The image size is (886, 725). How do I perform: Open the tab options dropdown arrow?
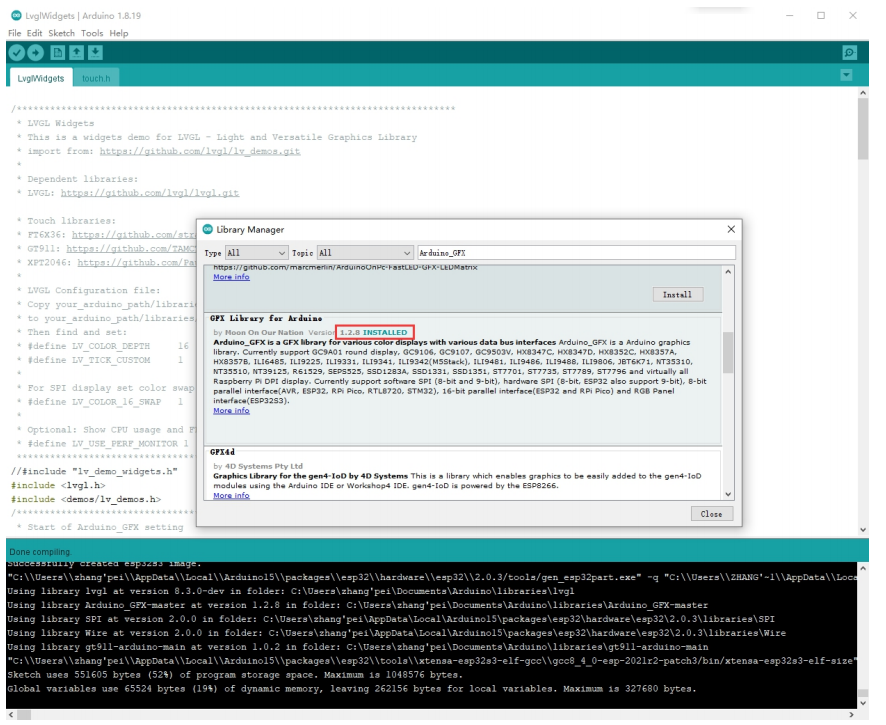pos(846,76)
